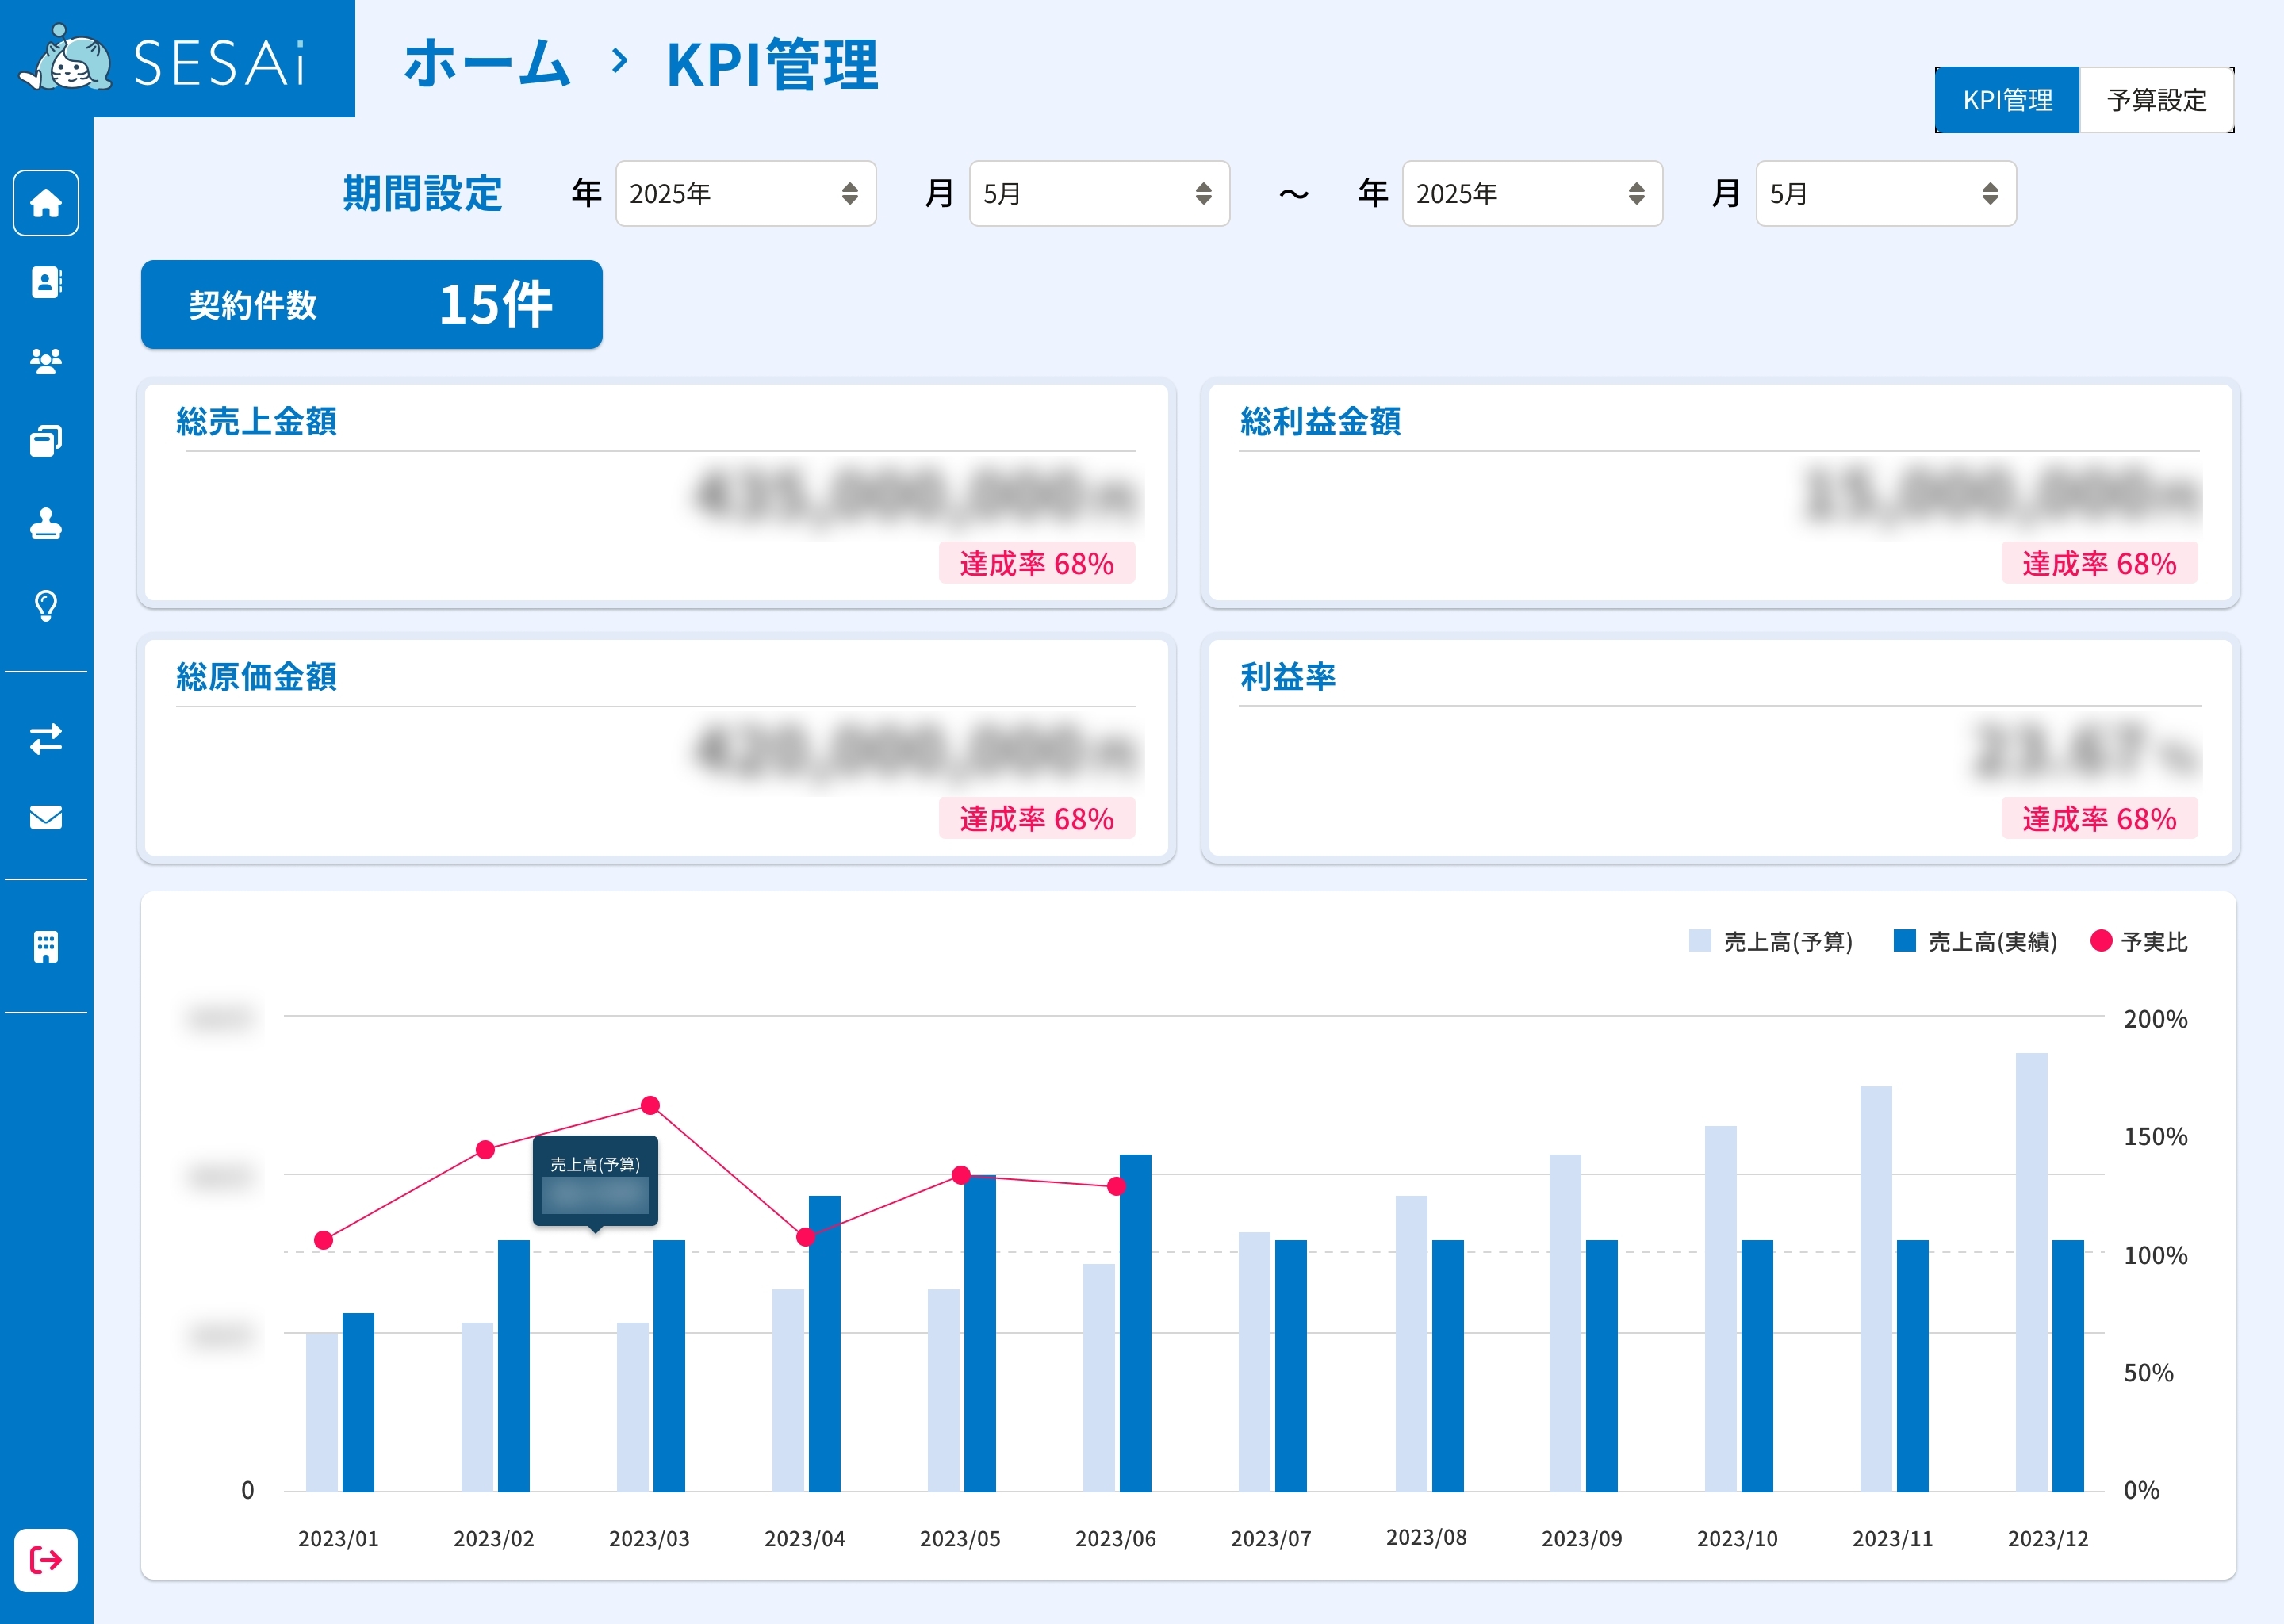Click the ホーム breadcrumb link
The image size is (2284, 1624).
tap(487, 64)
